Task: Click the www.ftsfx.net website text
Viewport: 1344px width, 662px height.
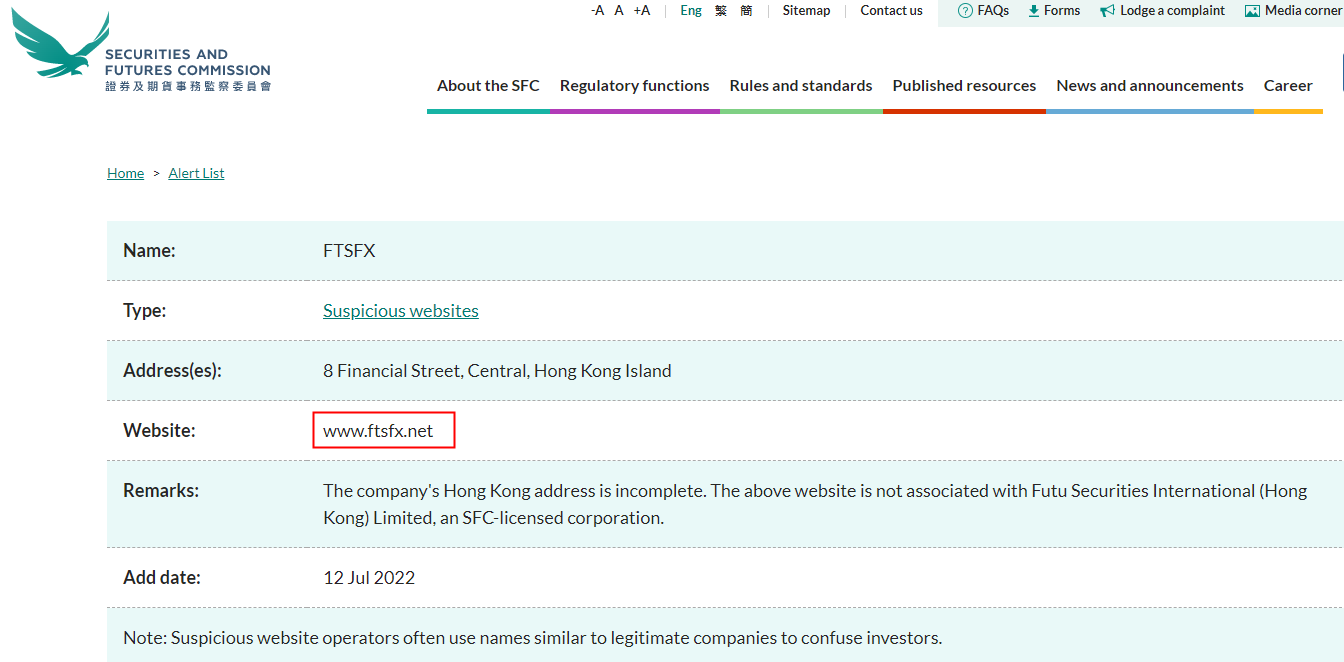Action: coord(378,431)
